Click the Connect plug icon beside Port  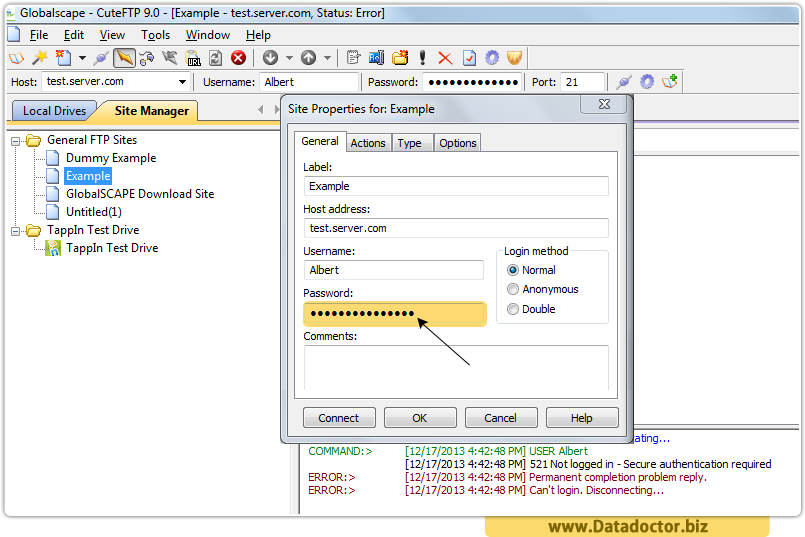(x=624, y=82)
